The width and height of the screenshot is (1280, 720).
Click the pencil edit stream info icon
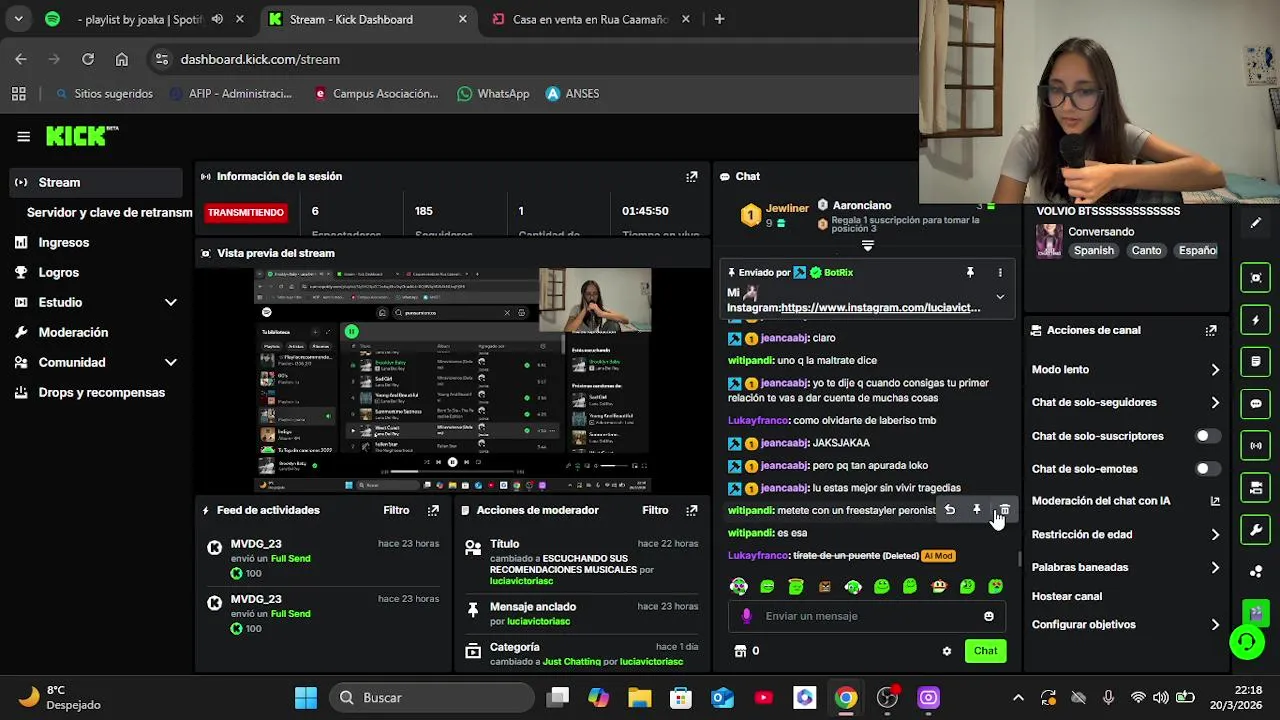point(1256,223)
